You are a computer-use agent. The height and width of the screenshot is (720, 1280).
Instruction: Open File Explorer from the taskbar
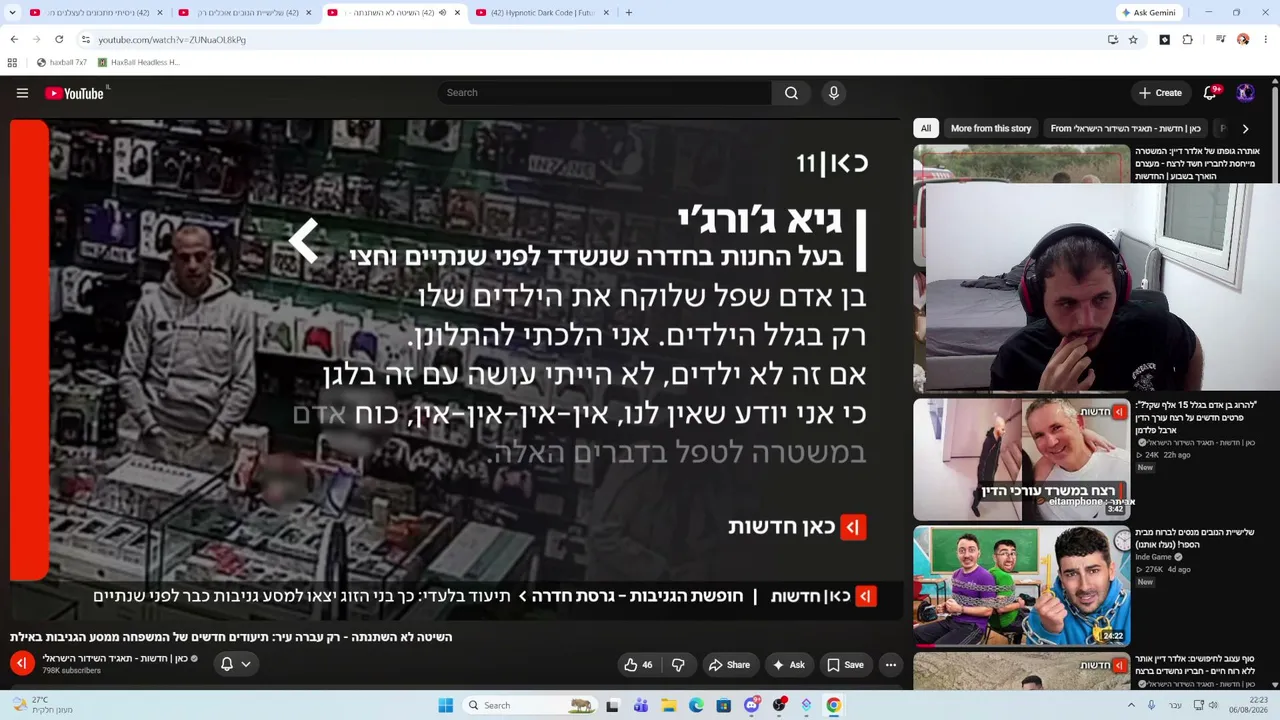coord(669,705)
